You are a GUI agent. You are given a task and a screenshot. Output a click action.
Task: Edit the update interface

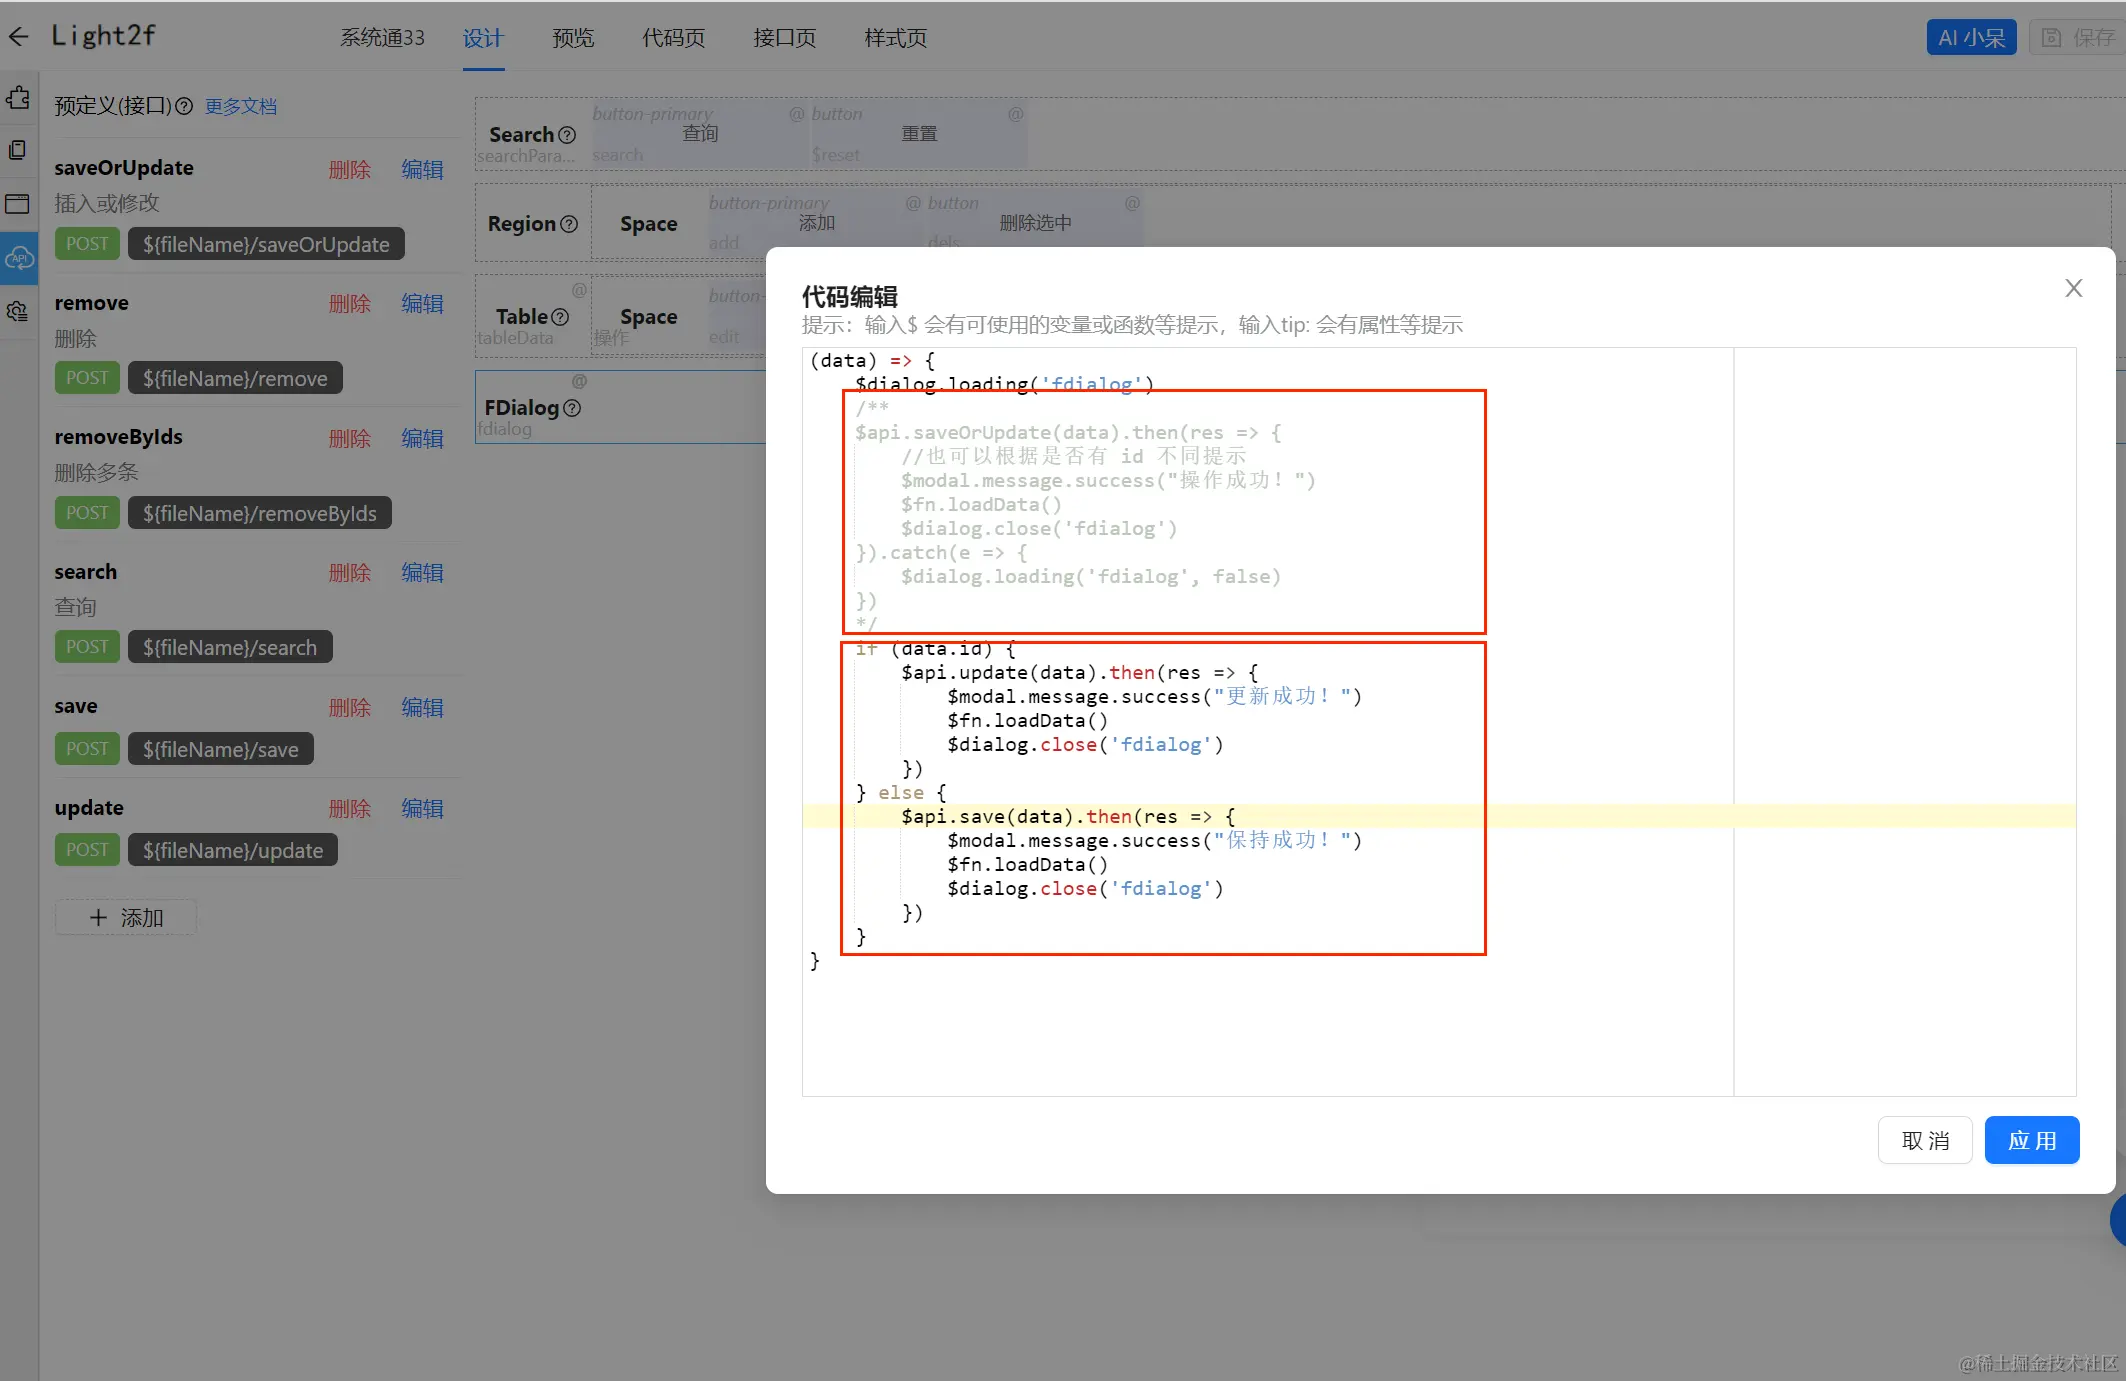pyautogui.click(x=422, y=809)
